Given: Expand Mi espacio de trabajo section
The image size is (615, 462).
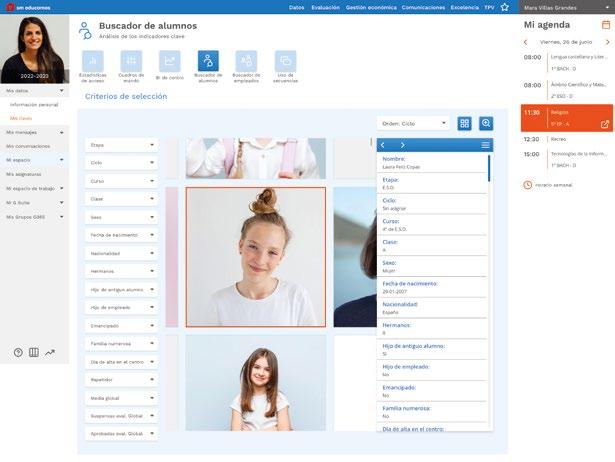Looking at the screenshot, I should point(35,189).
